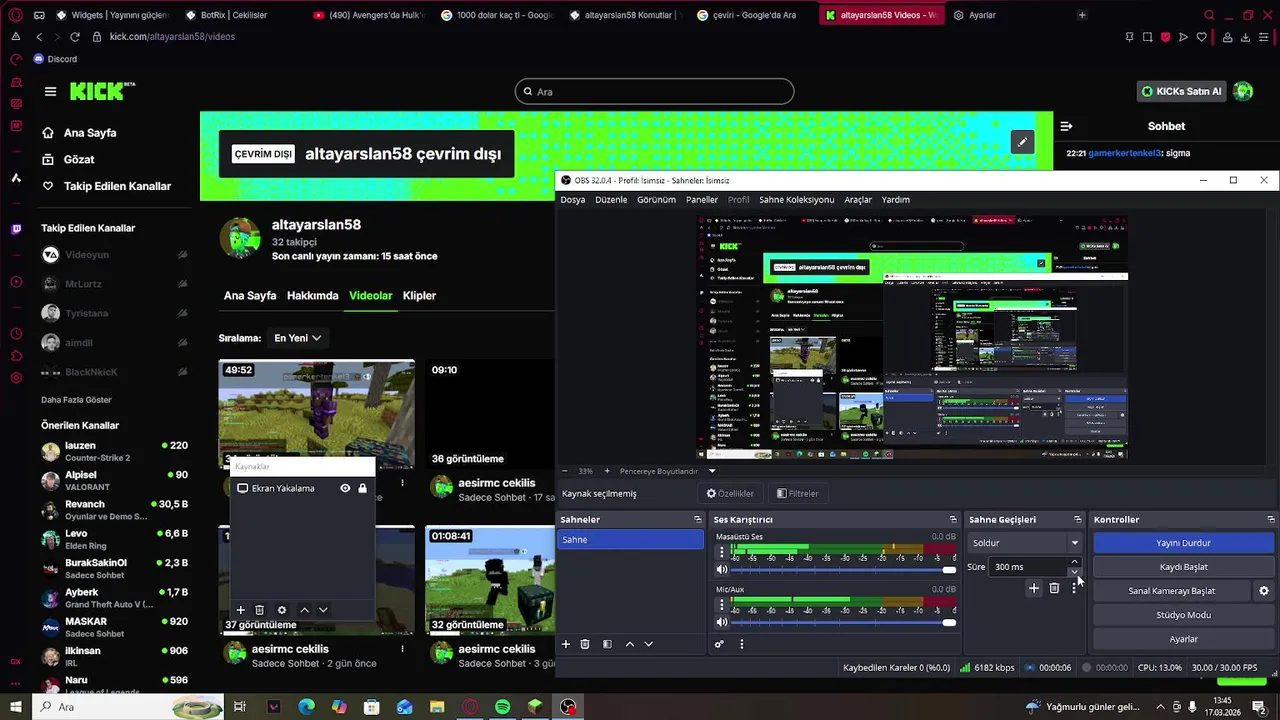Open OBS Araçlar menu
Image resolution: width=1280 pixels, height=720 pixels.
coord(858,200)
